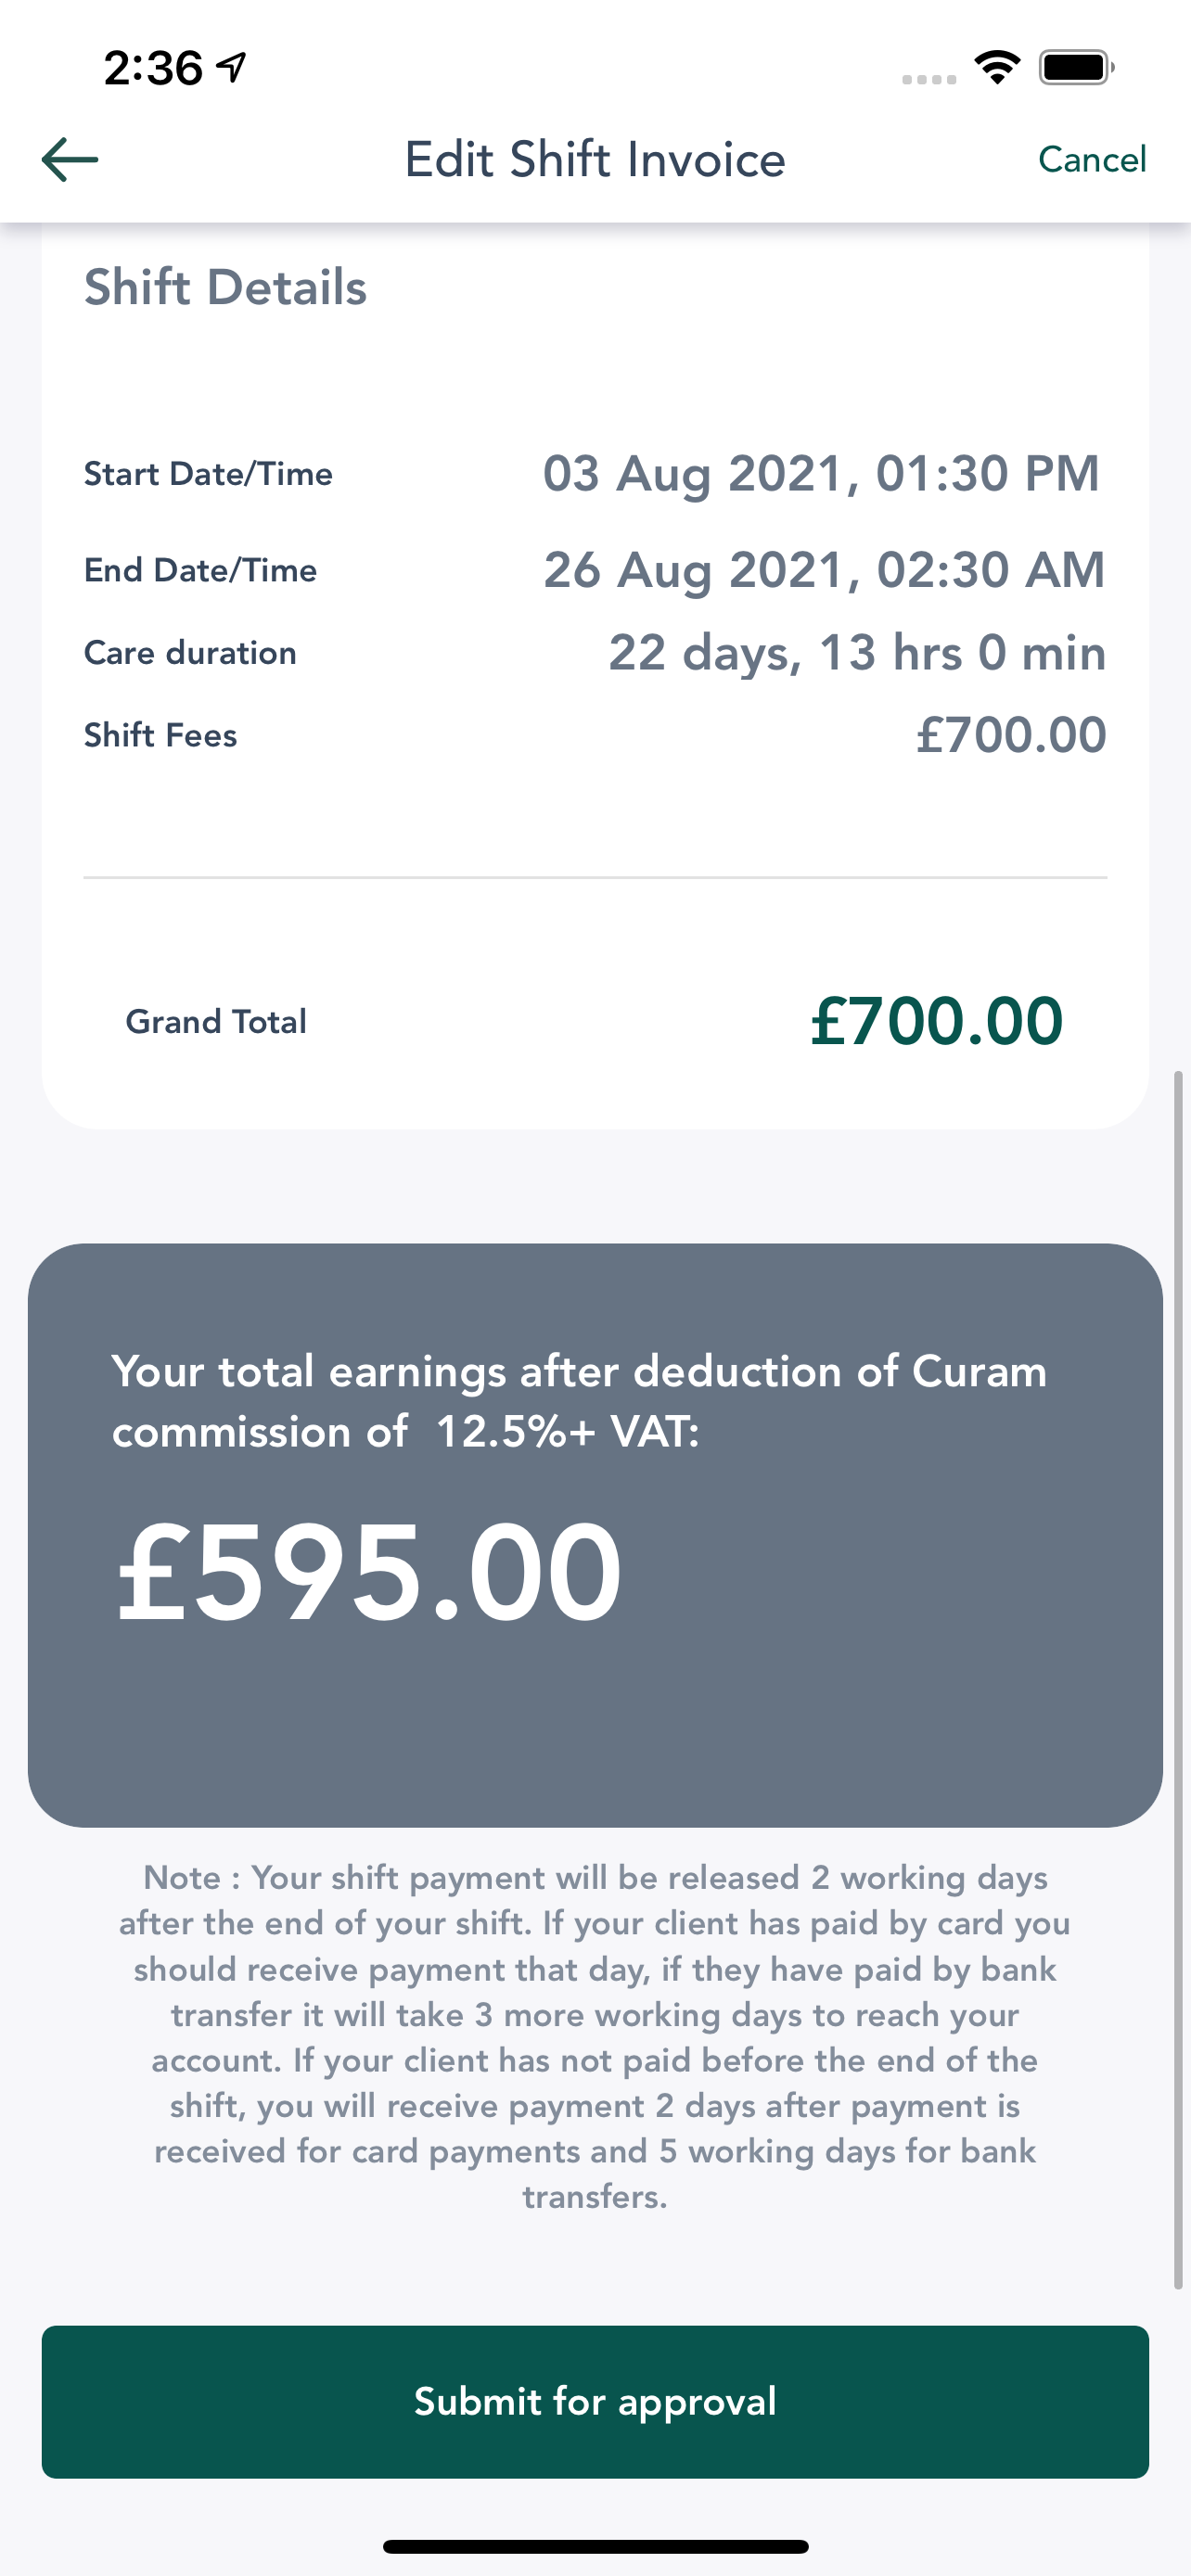Tap the back arrow icon
The image size is (1191, 2576).
coord(70,160)
